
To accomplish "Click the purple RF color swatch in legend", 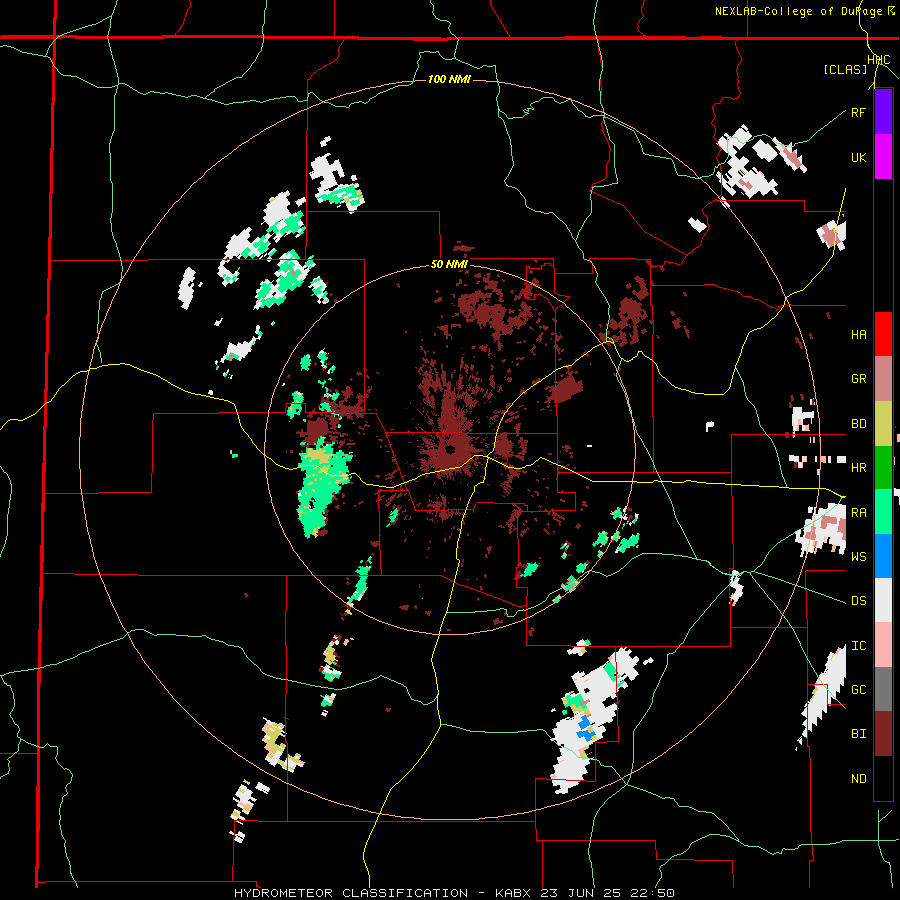I will (x=883, y=112).
